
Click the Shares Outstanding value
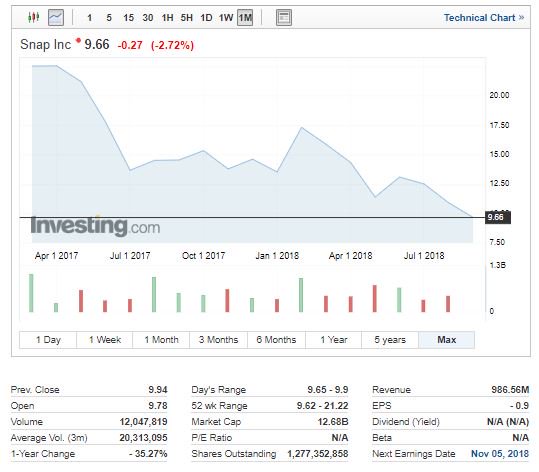(x=318, y=454)
